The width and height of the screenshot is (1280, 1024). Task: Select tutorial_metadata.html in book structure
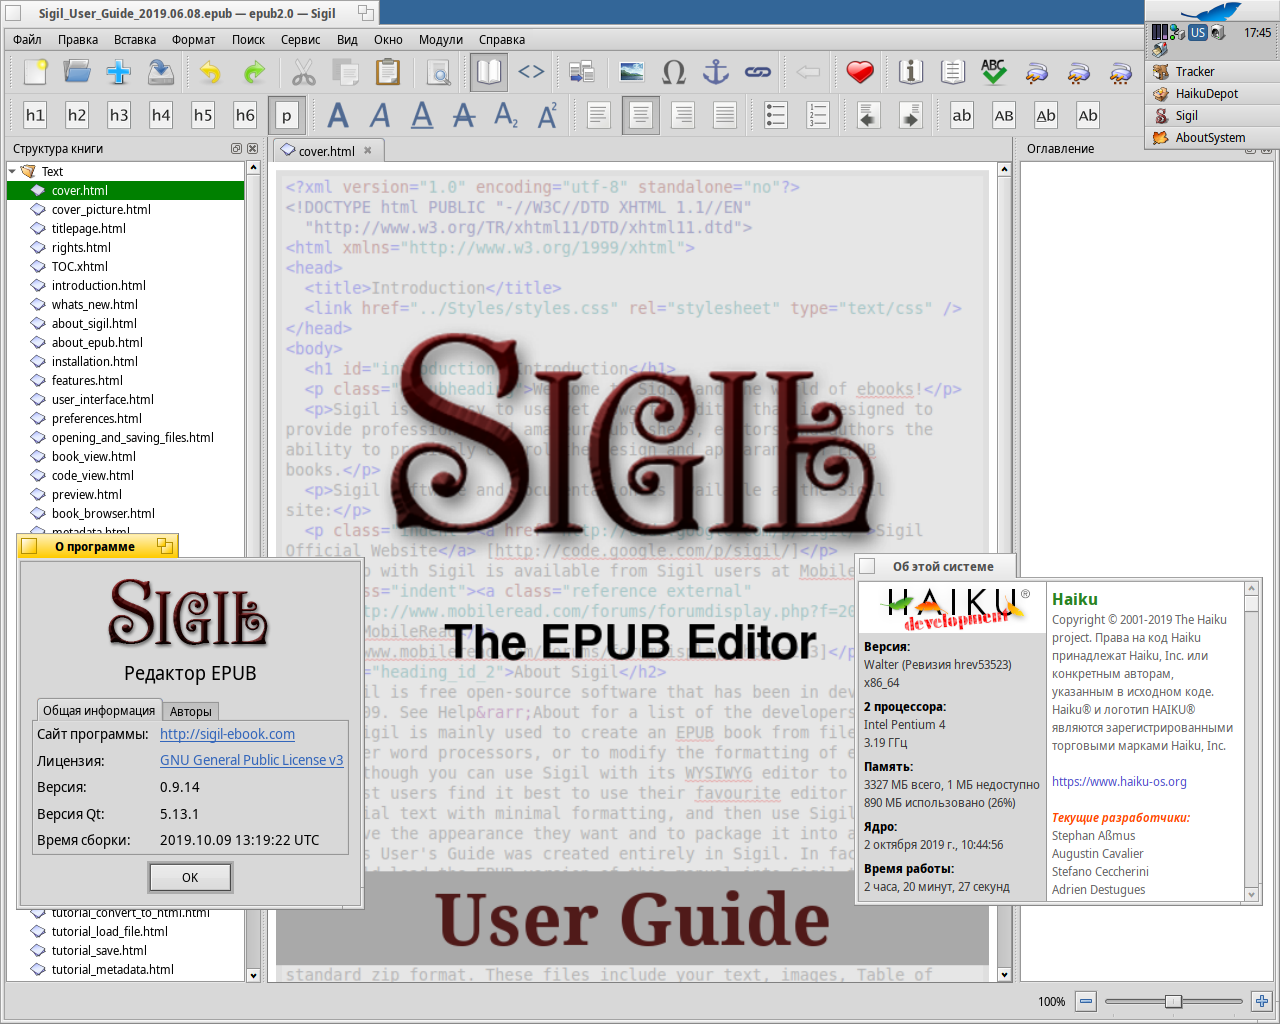click(112, 969)
